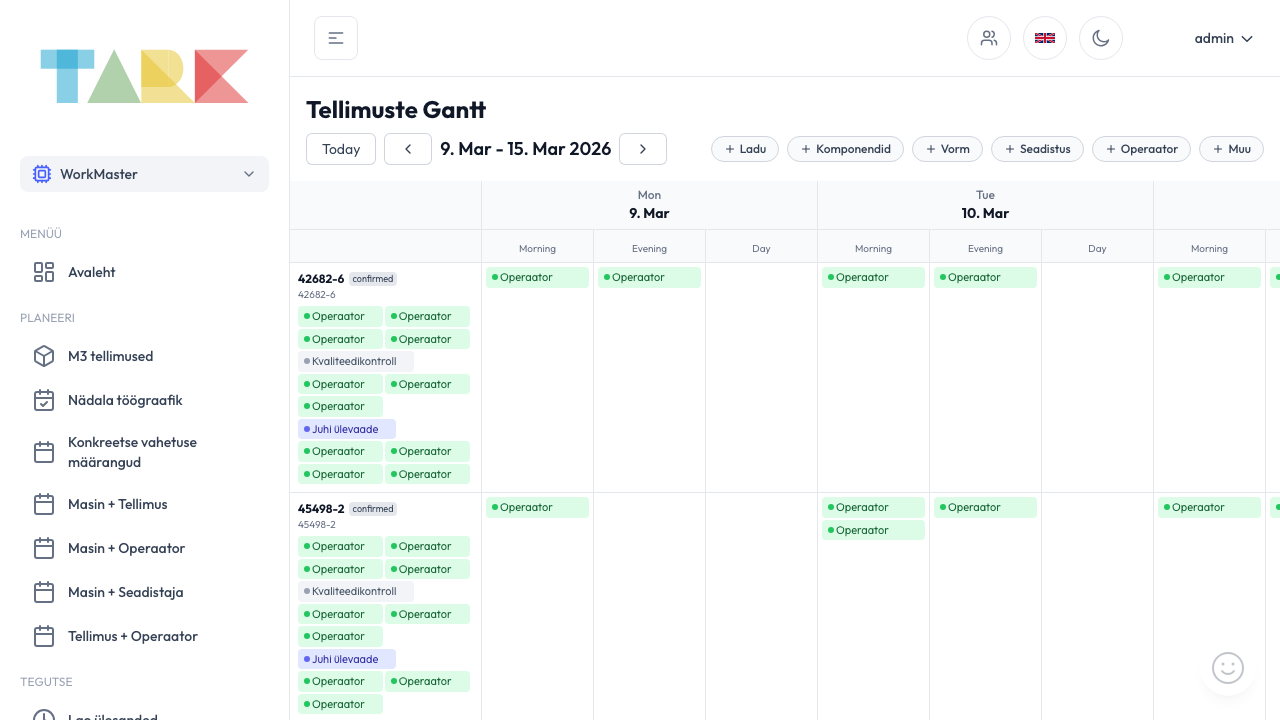
Task: Click the Lao ülesanded clock icon
Action: tap(44, 714)
